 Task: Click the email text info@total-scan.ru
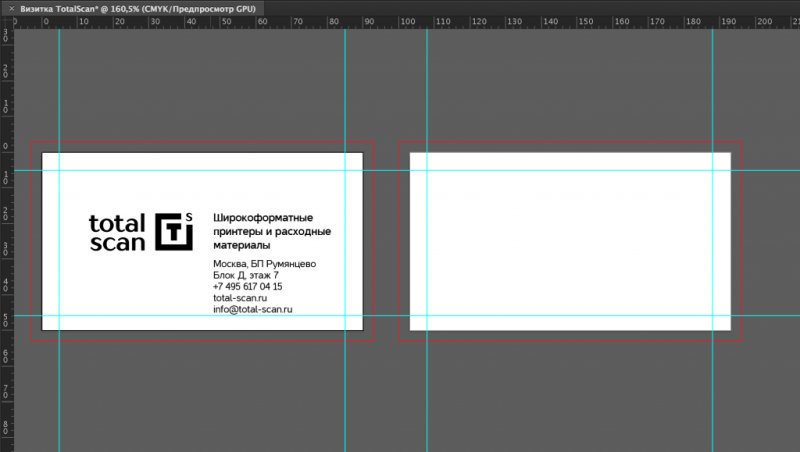253,309
